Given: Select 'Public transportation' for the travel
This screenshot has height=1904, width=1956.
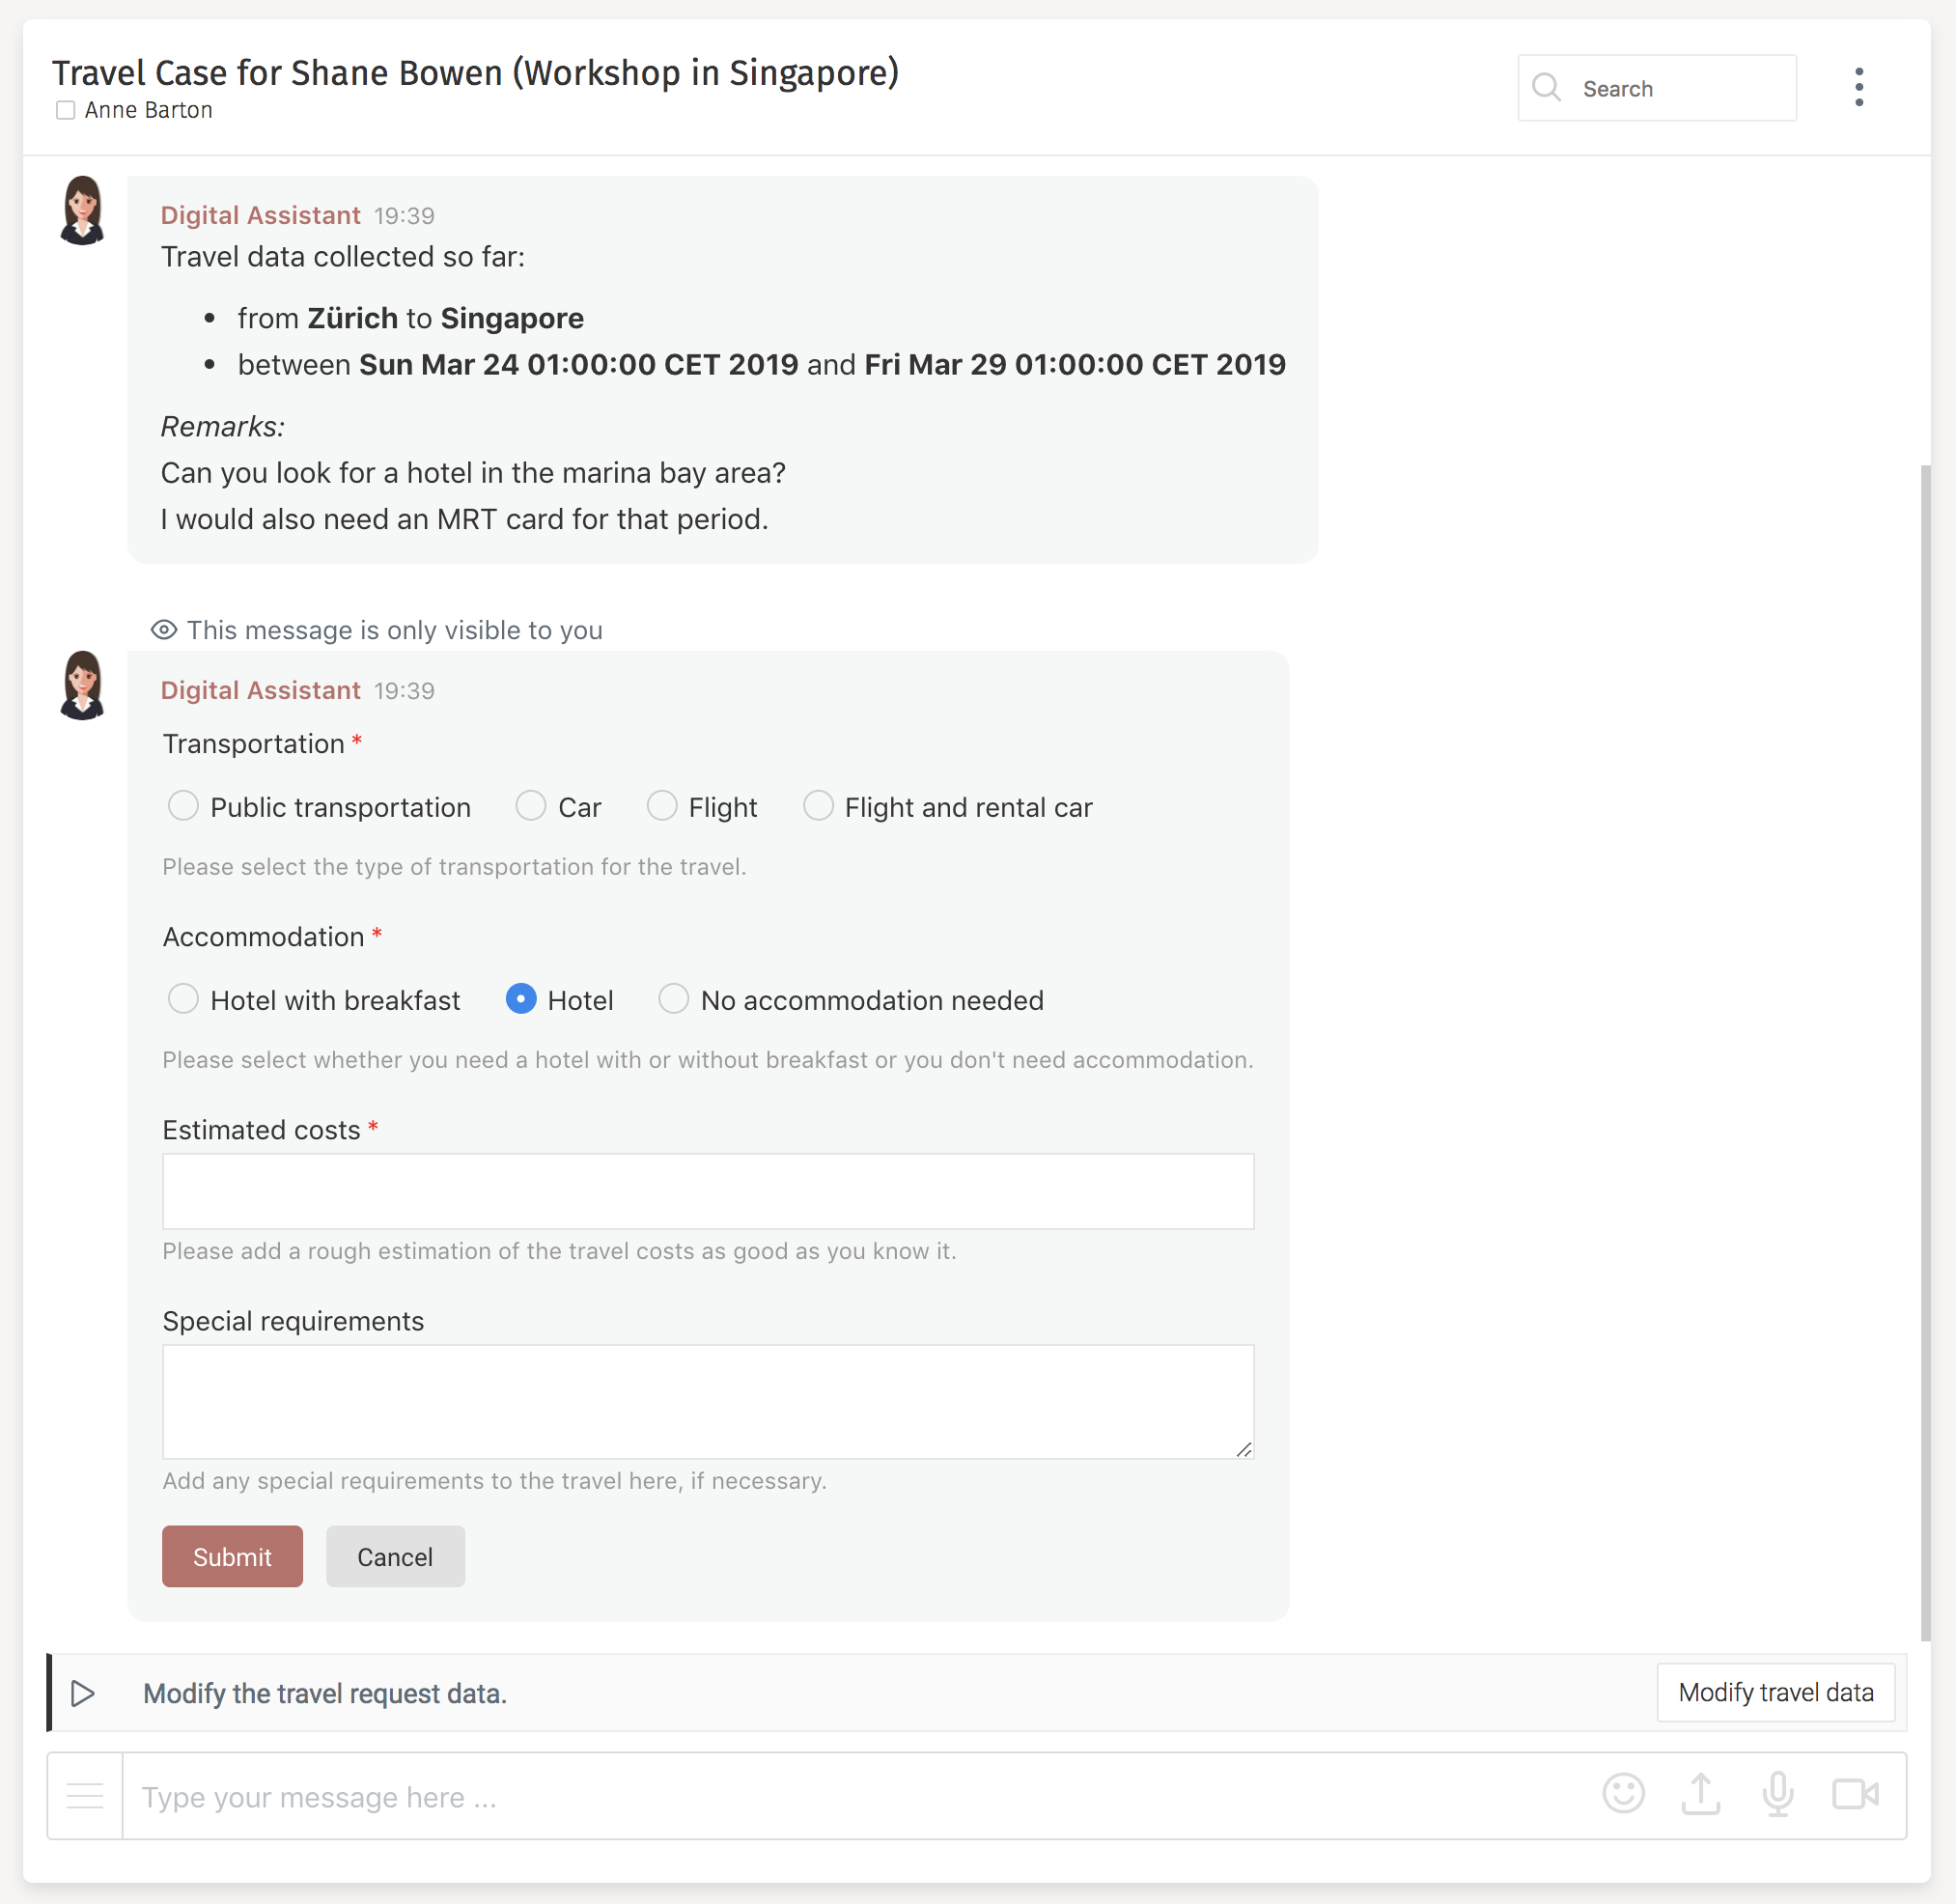Looking at the screenshot, I should point(183,806).
